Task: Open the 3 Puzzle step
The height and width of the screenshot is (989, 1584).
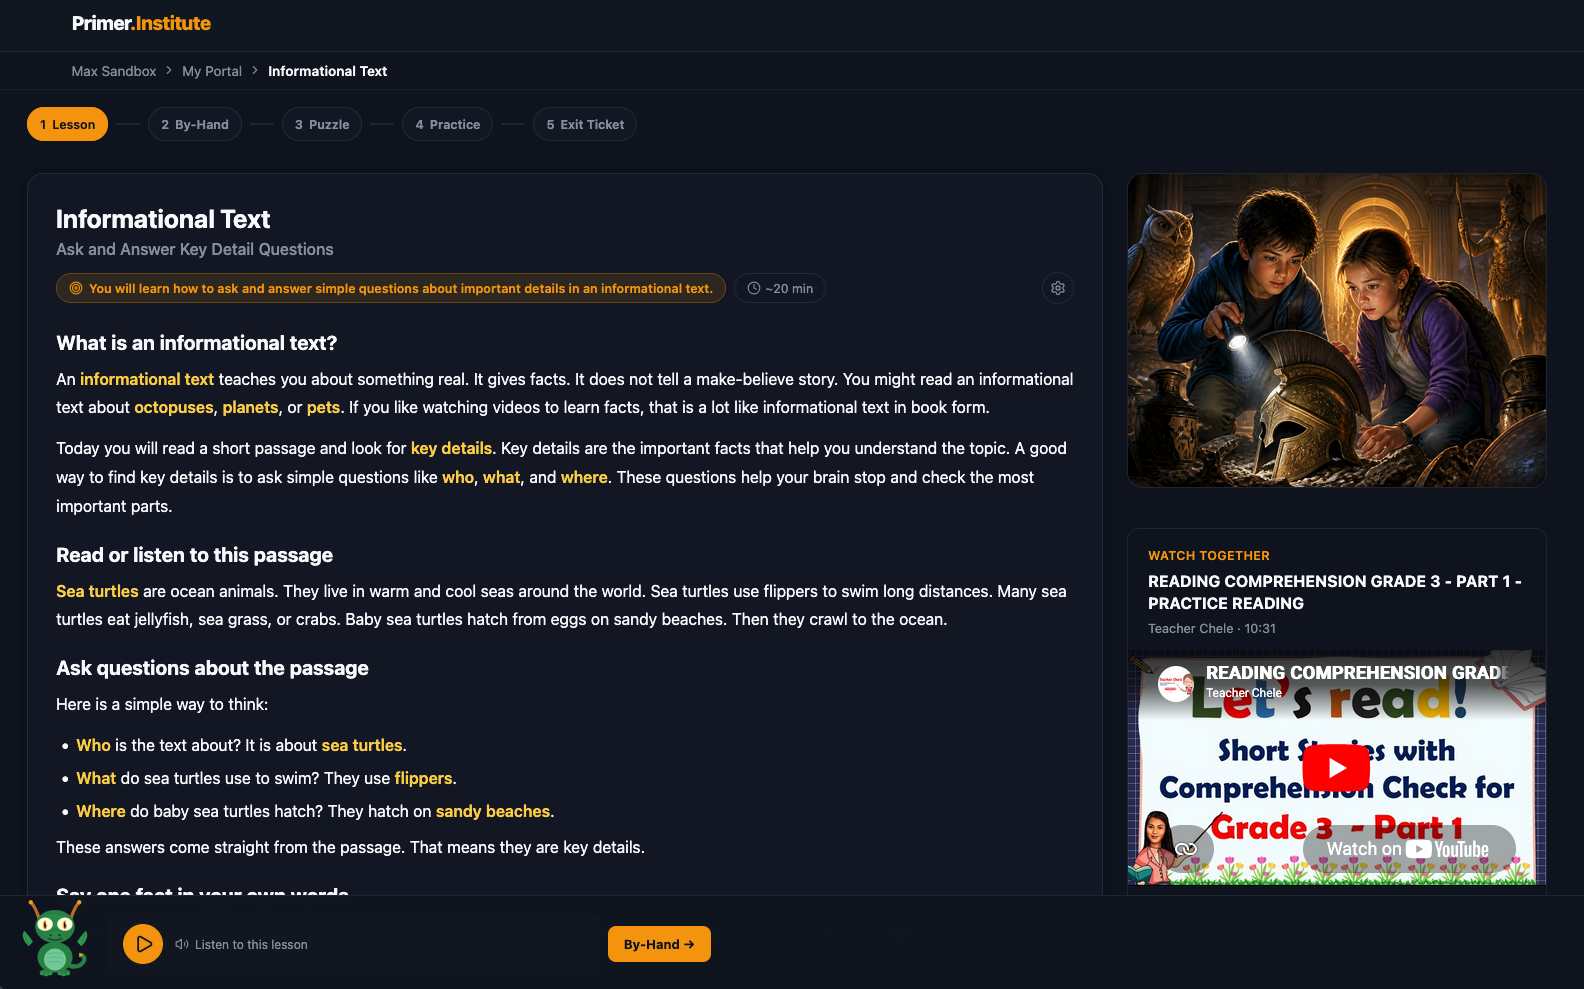Action: point(322,124)
